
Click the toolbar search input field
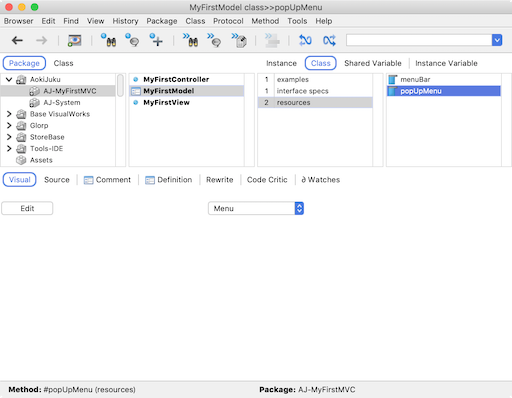point(419,40)
